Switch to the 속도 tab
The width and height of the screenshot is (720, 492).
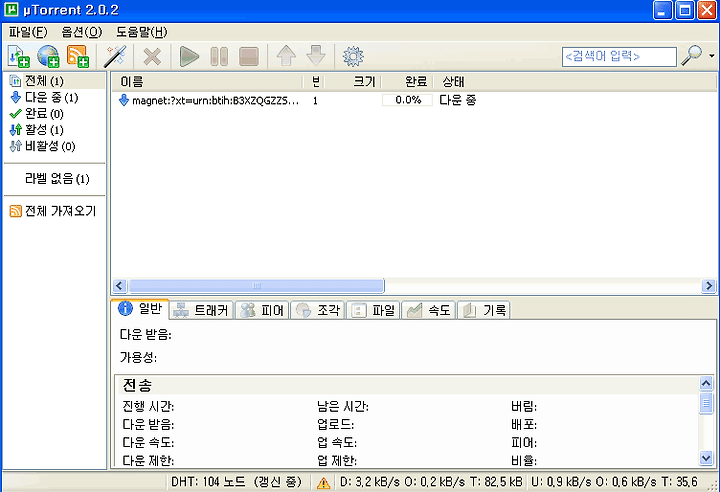click(x=429, y=311)
